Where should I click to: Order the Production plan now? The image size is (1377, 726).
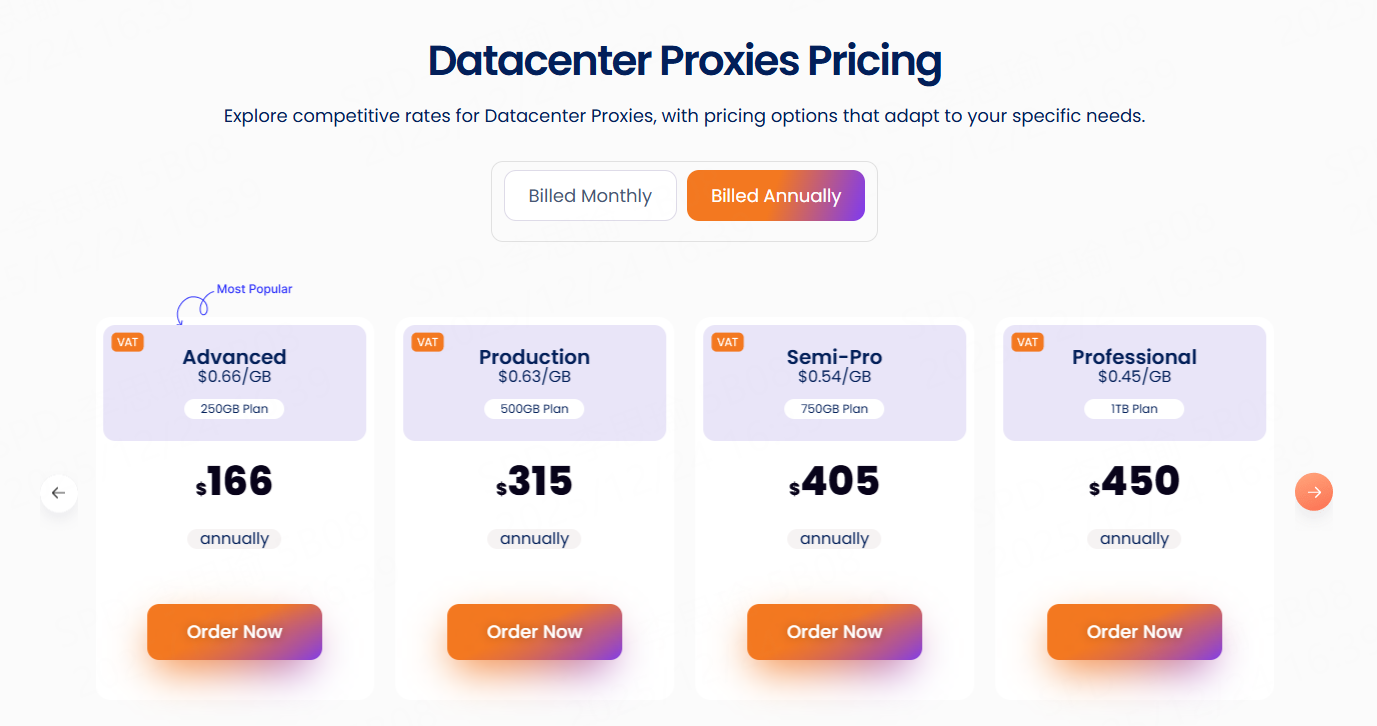pyautogui.click(x=534, y=632)
